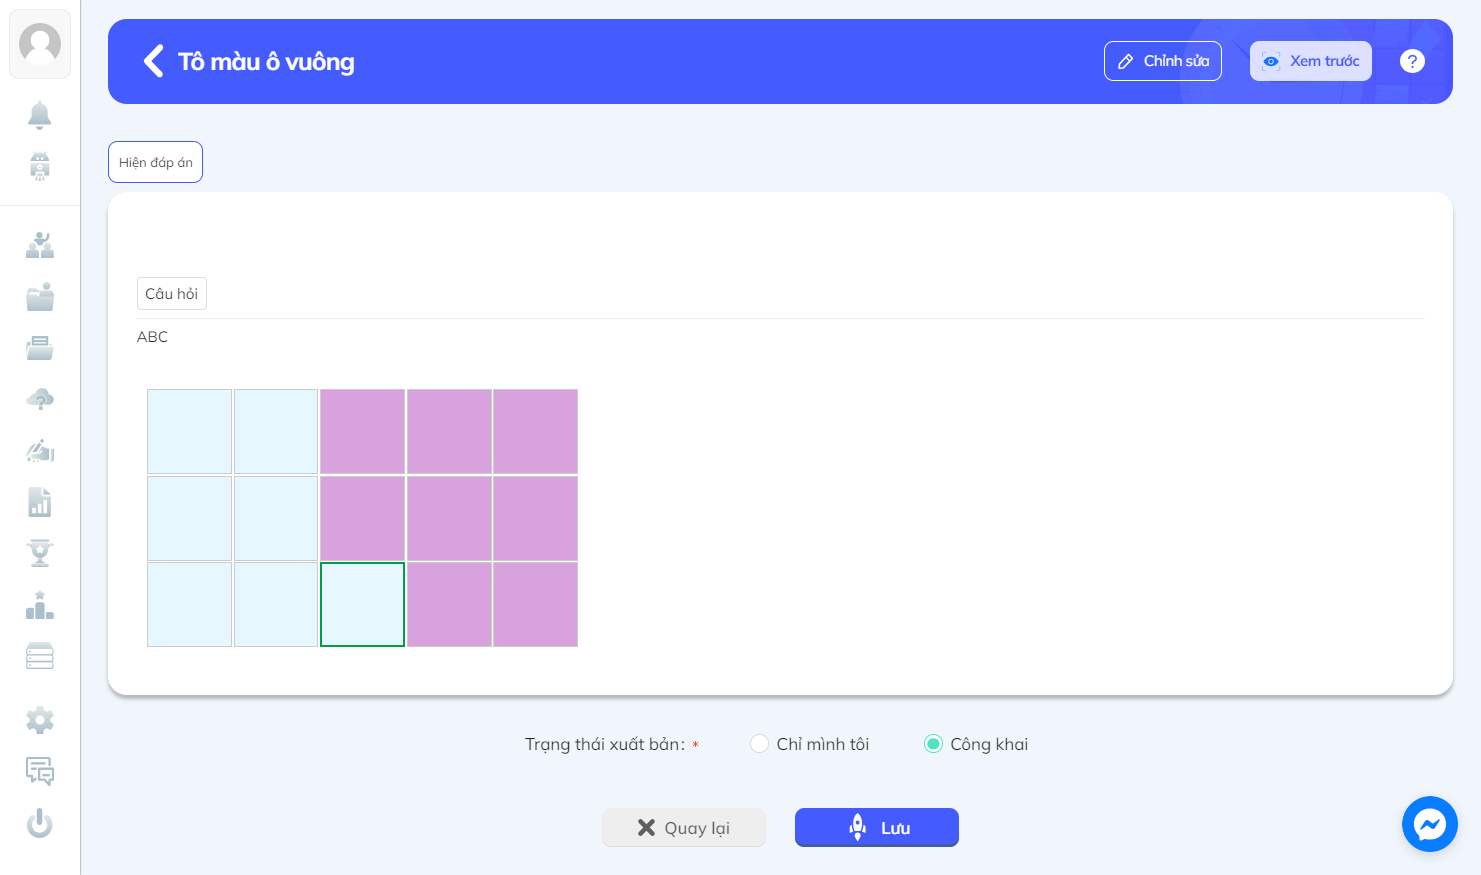This screenshot has width=1481, height=875.
Task: Open the feedback chat icon in sidebar
Action: (x=40, y=771)
